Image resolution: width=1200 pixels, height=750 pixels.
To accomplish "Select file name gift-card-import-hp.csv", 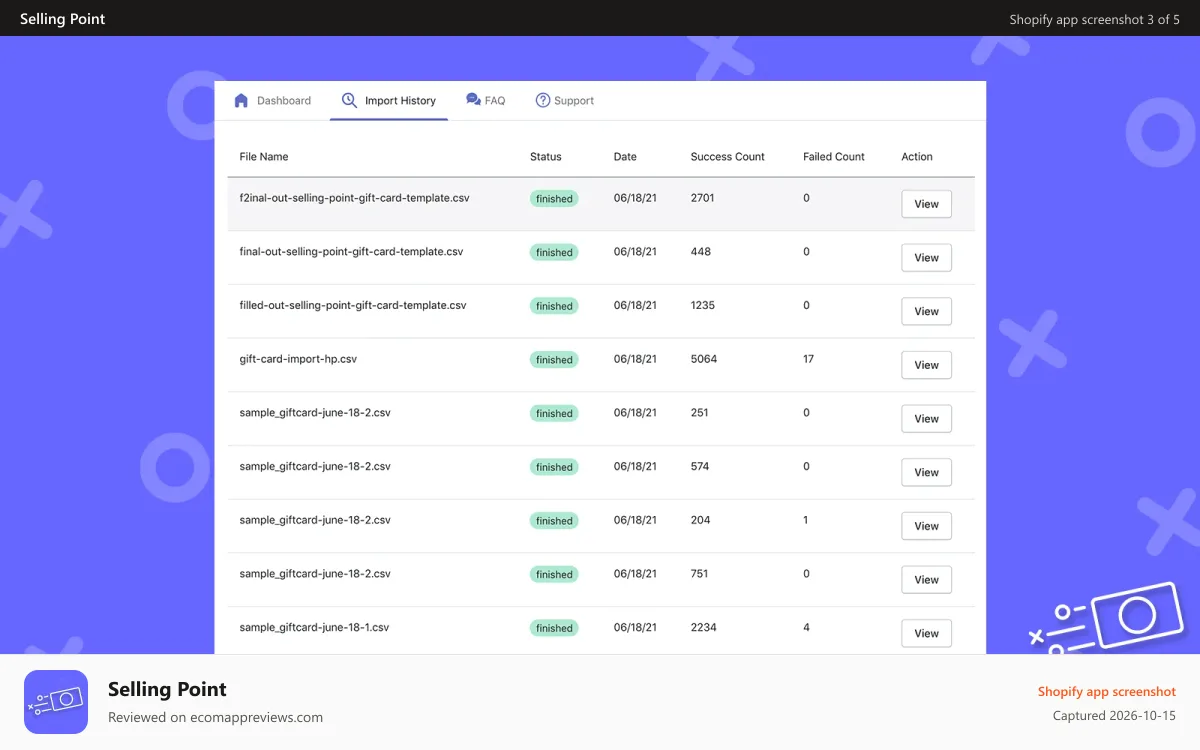I will pyautogui.click(x=298, y=359).
